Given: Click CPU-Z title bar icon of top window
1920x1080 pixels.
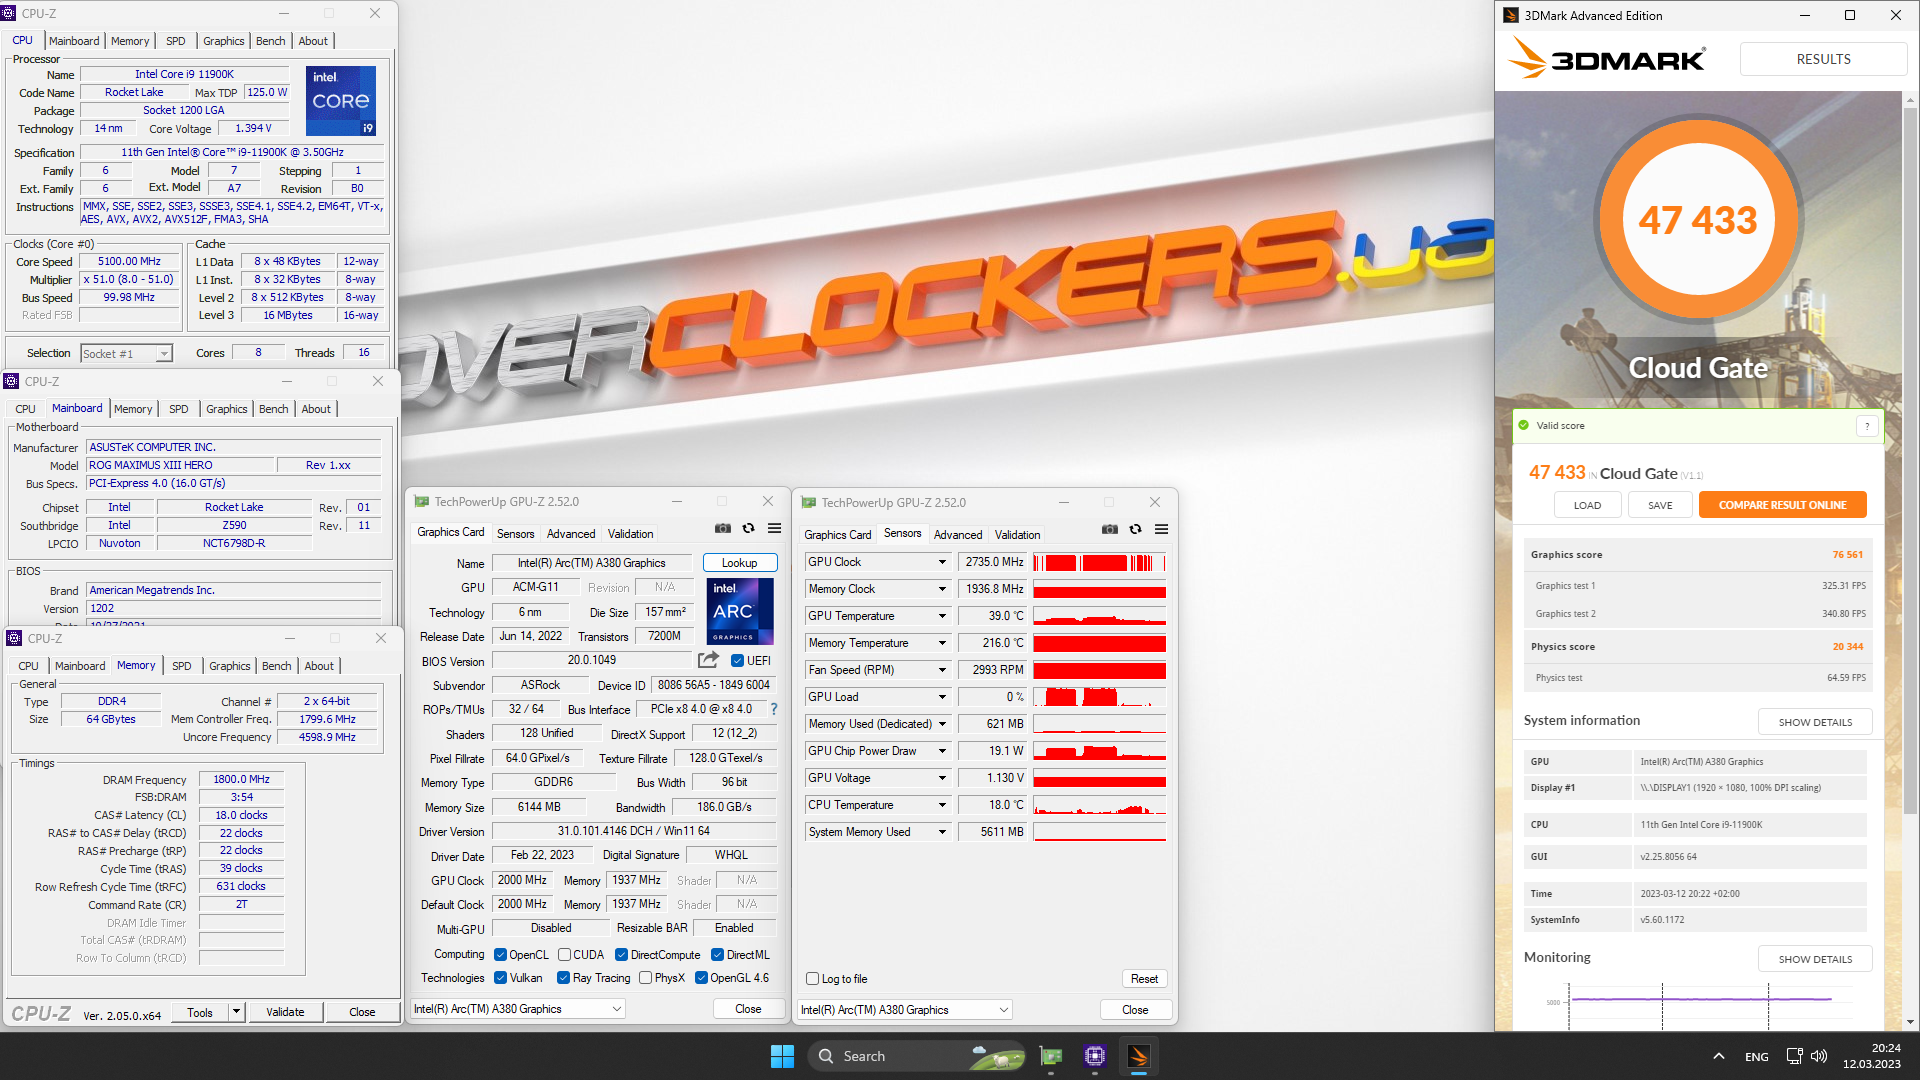Looking at the screenshot, I should click(x=9, y=13).
